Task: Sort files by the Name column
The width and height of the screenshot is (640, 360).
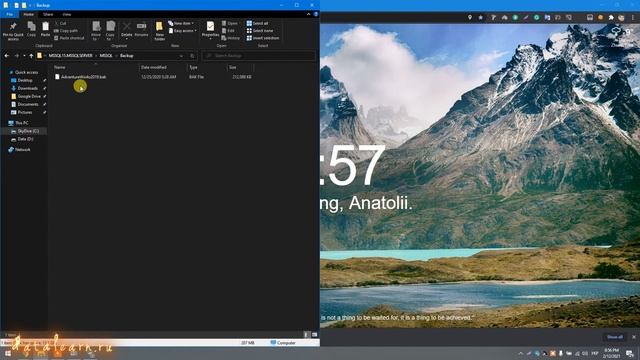Action: (60, 67)
